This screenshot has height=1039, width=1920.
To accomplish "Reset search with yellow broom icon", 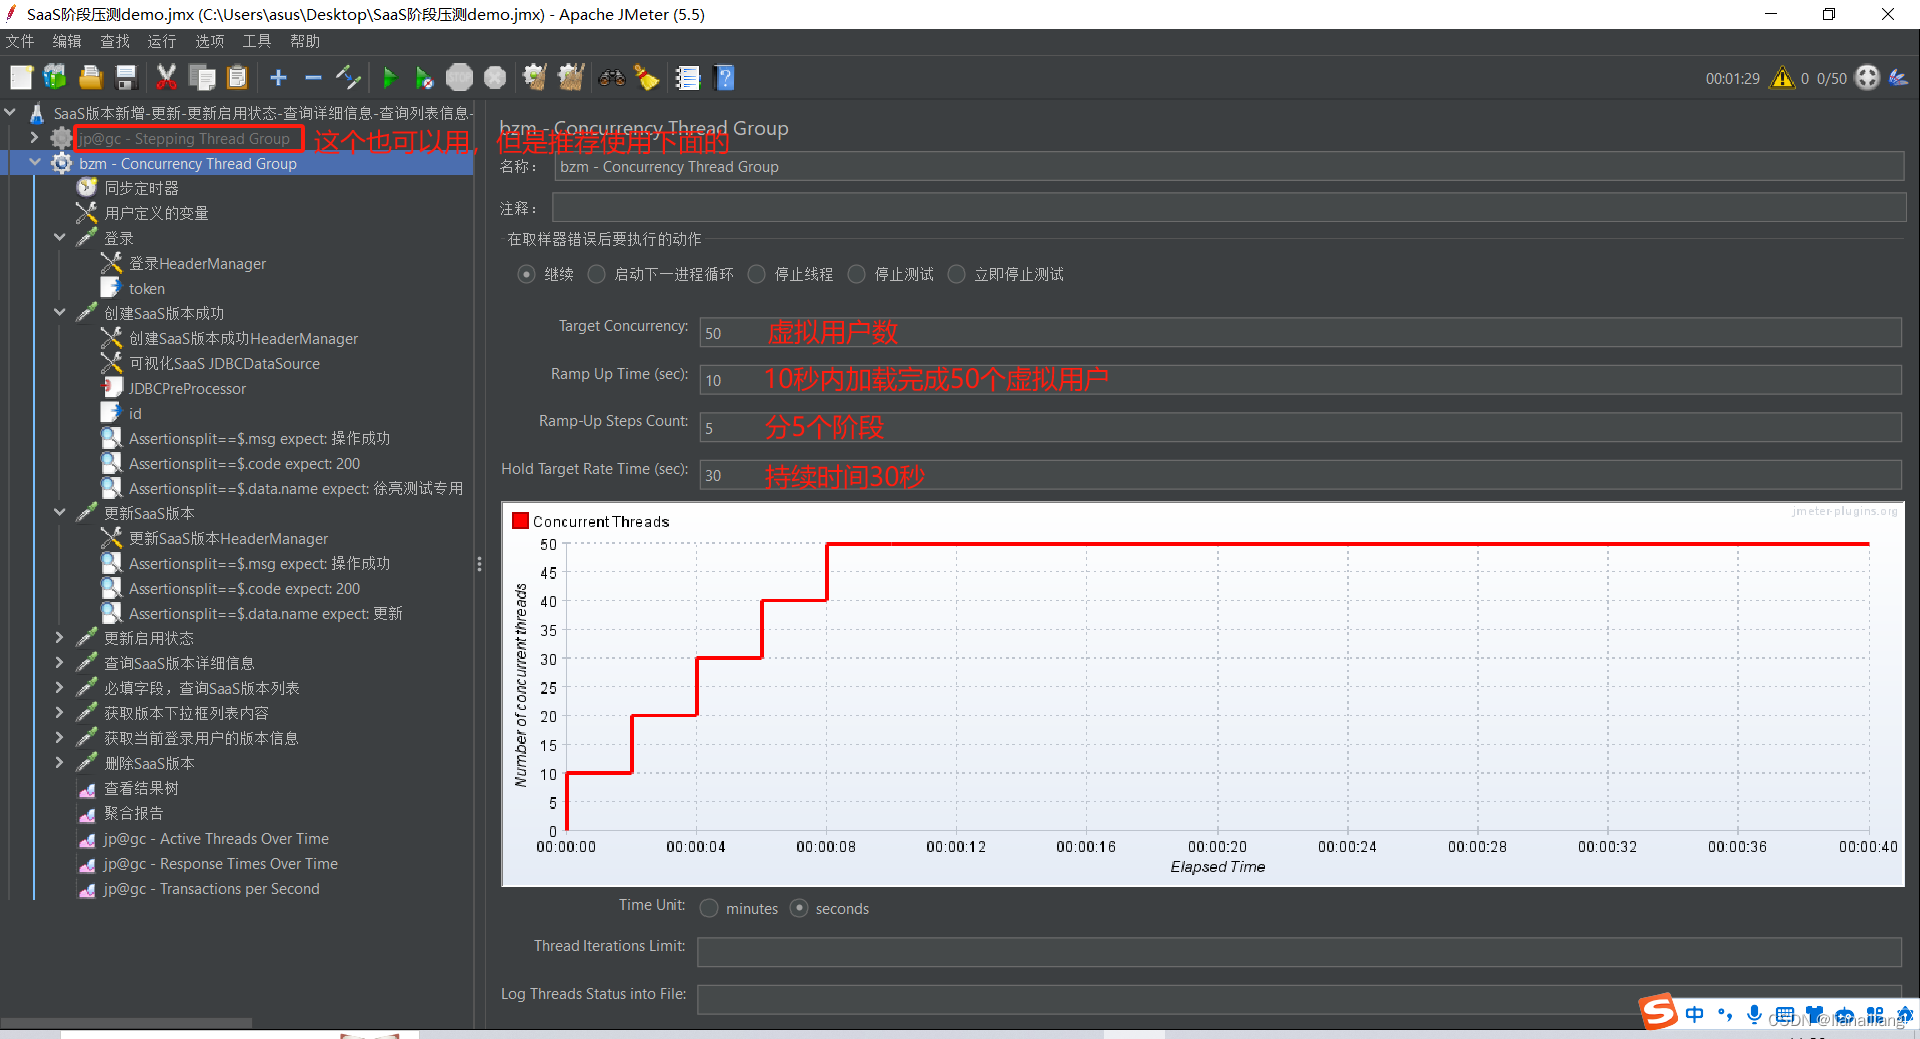I will (x=647, y=78).
